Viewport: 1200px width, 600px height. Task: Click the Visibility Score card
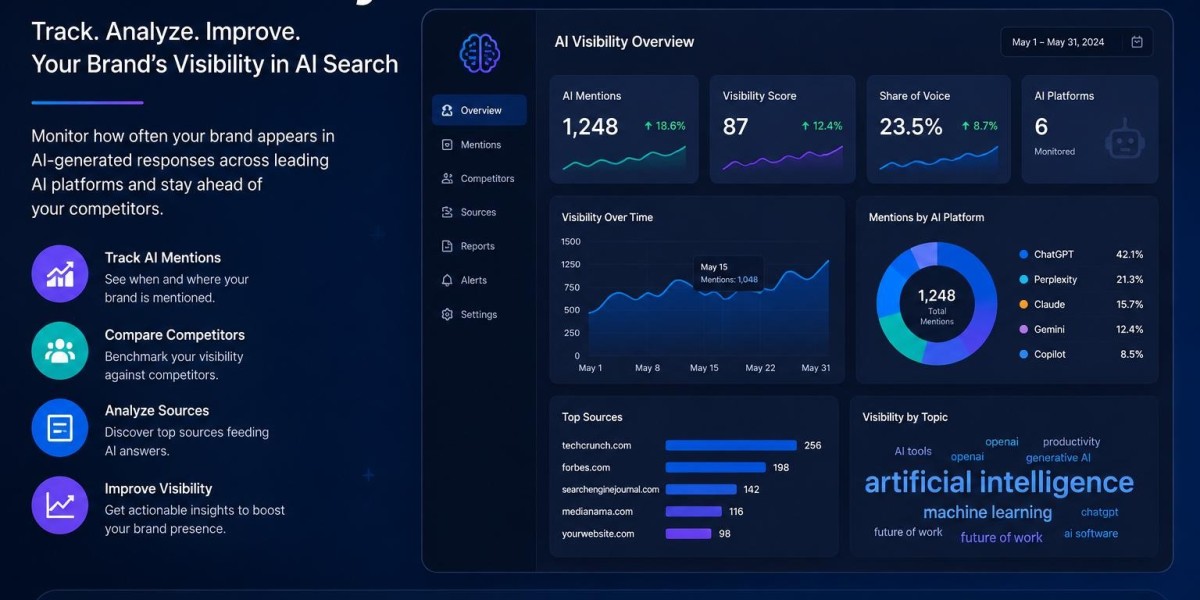(783, 129)
